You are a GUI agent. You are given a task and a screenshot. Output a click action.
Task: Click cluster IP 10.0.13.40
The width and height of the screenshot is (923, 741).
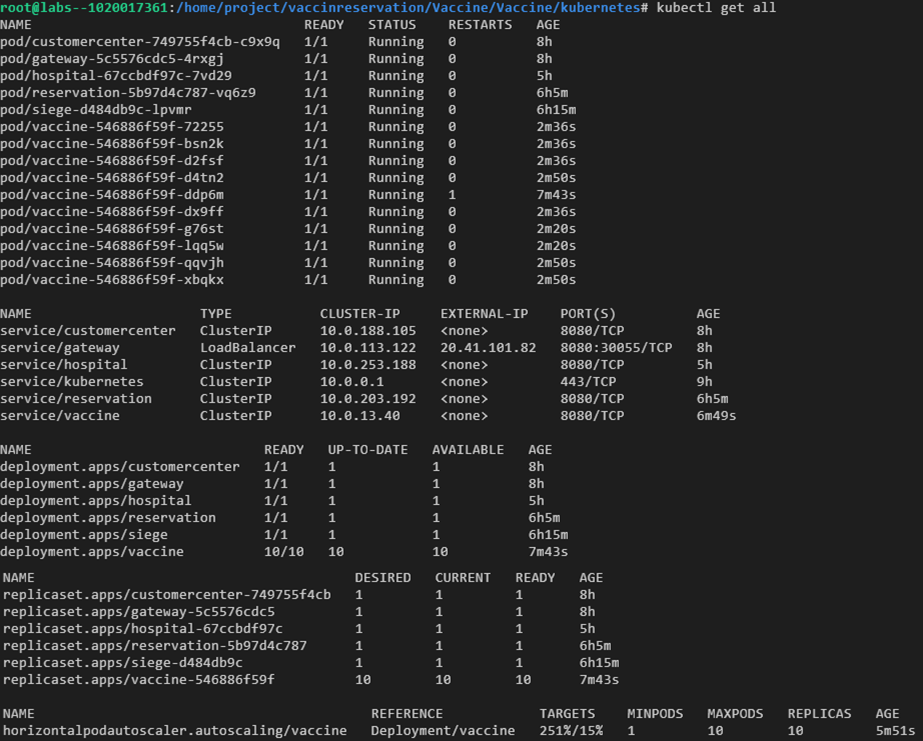(360, 416)
